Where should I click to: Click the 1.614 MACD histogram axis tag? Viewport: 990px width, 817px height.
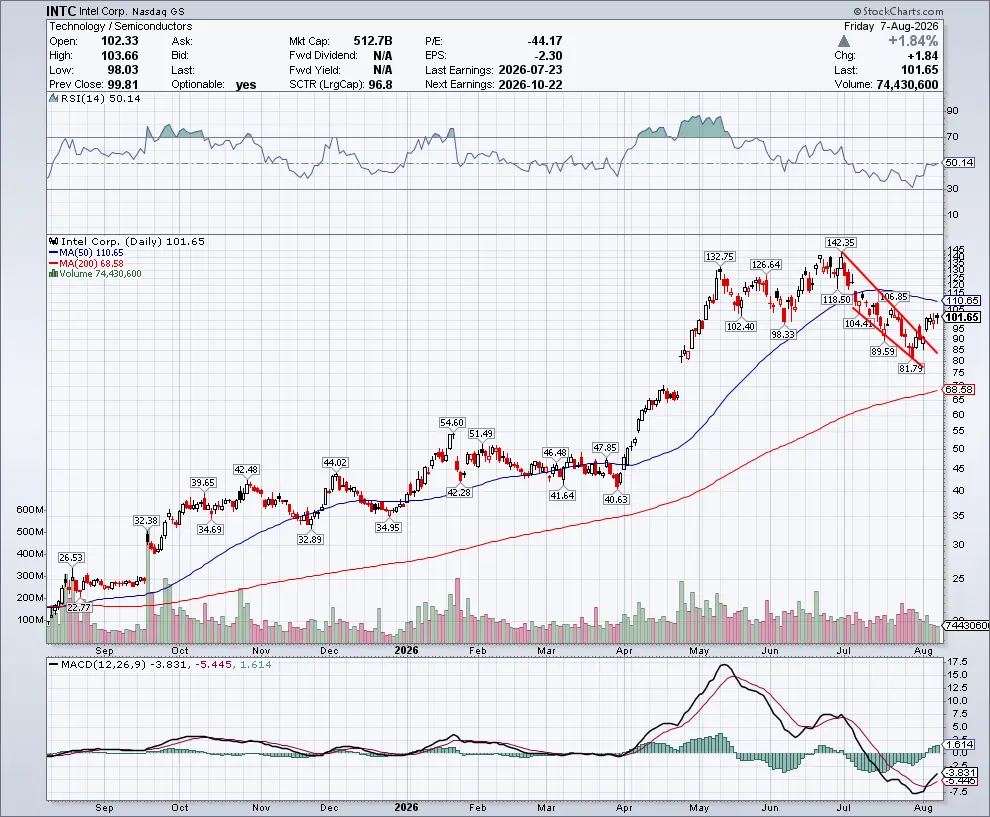coord(959,744)
